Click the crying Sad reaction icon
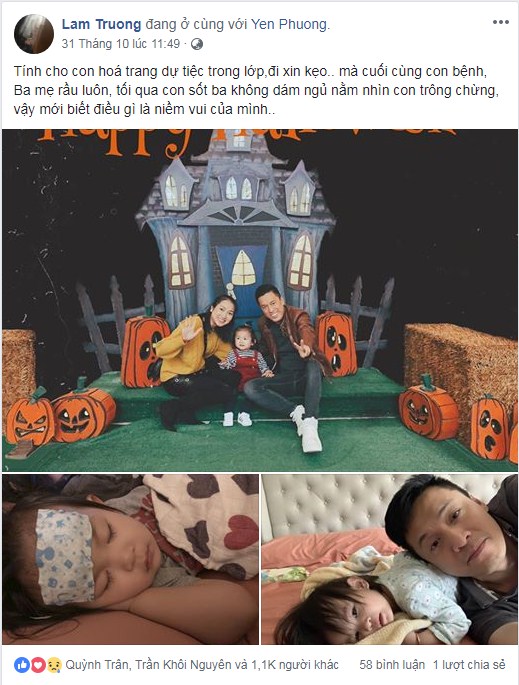The width and height of the screenshot is (519, 685). (54, 665)
